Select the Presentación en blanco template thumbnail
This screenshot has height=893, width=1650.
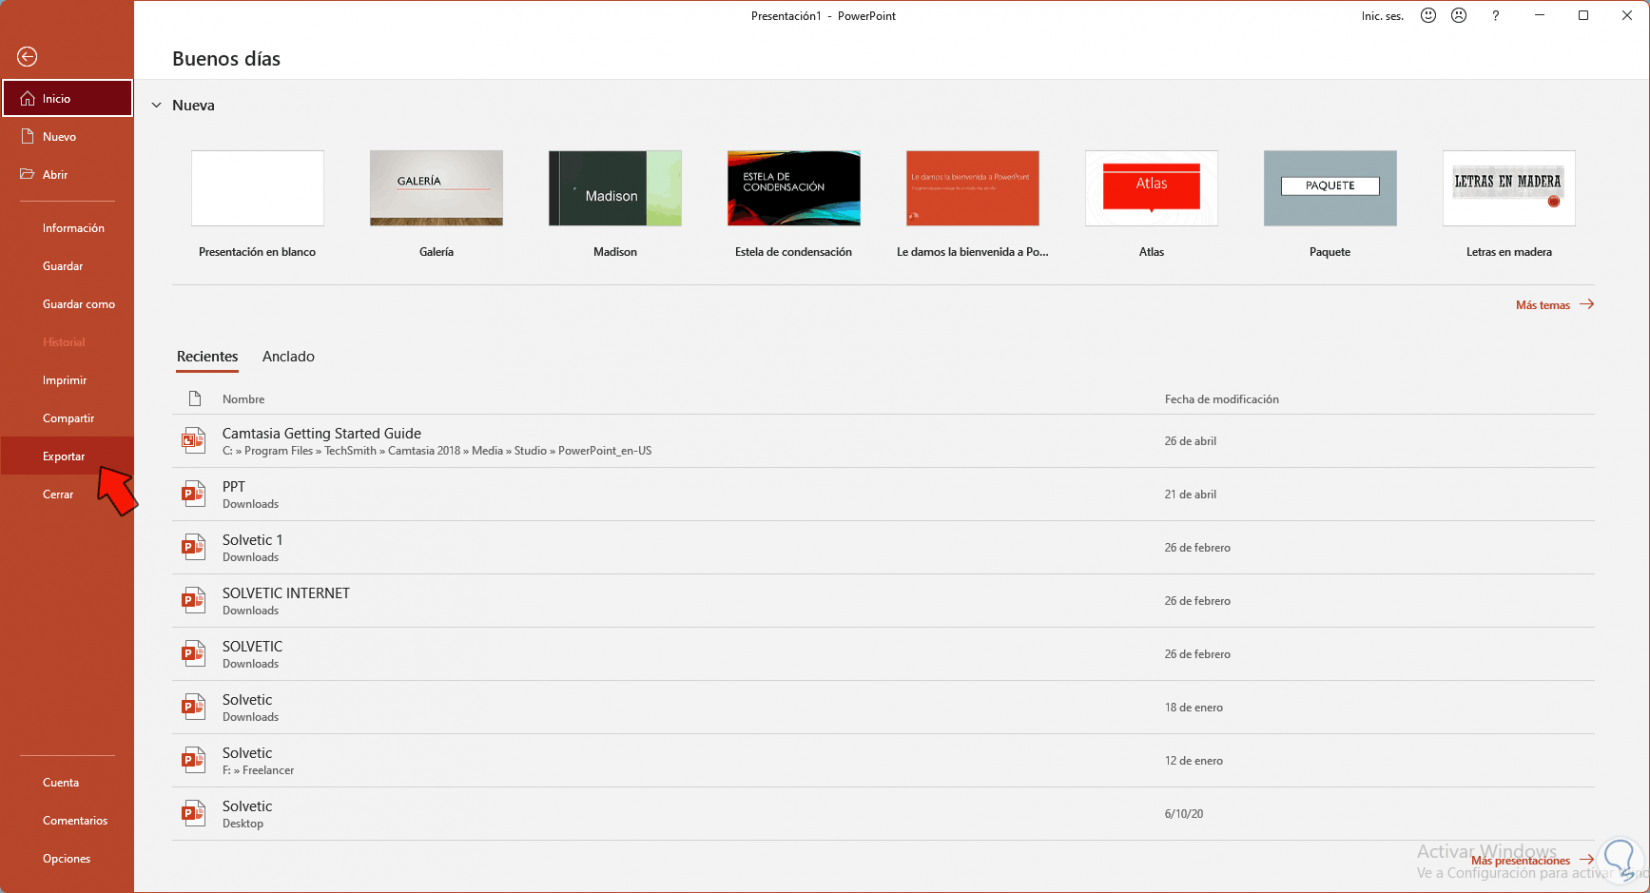(257, 188)
